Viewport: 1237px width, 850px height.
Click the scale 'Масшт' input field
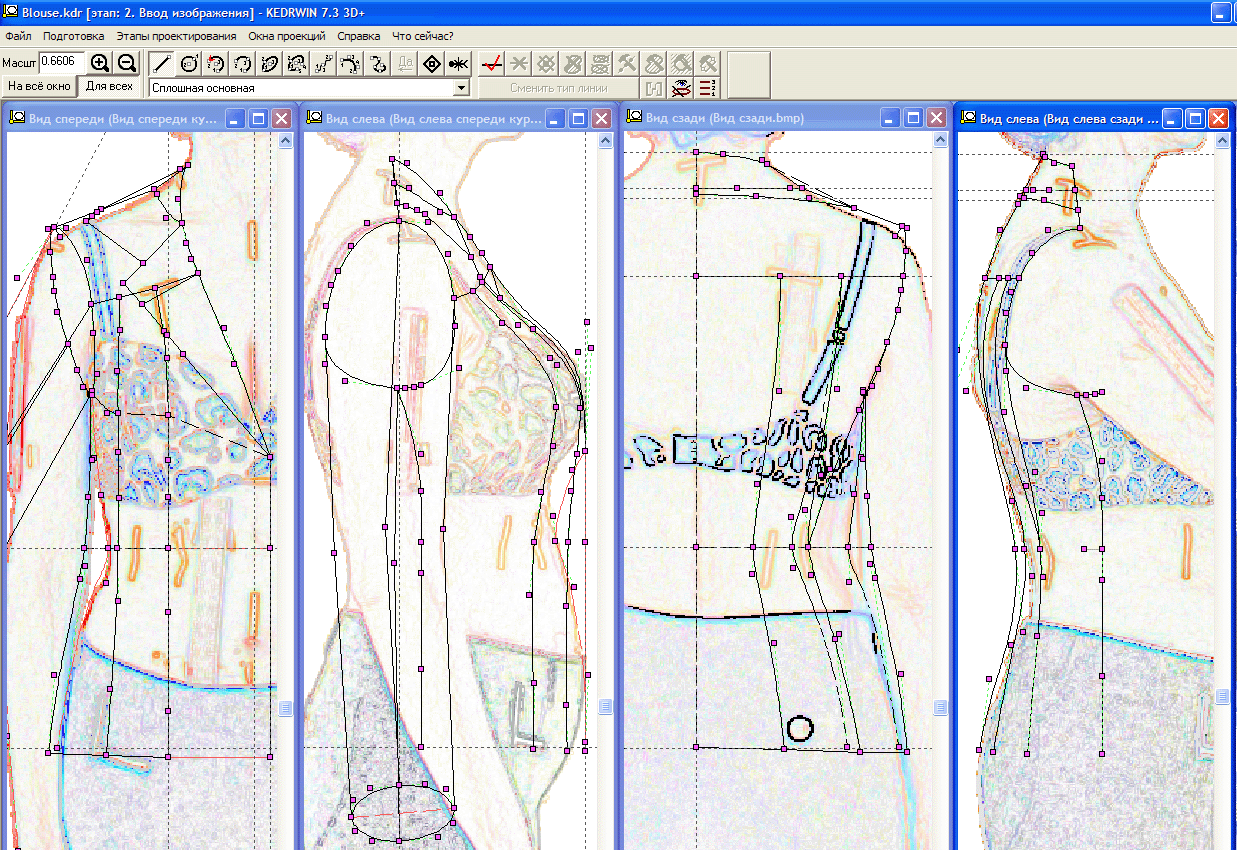(x=61, y=63)
